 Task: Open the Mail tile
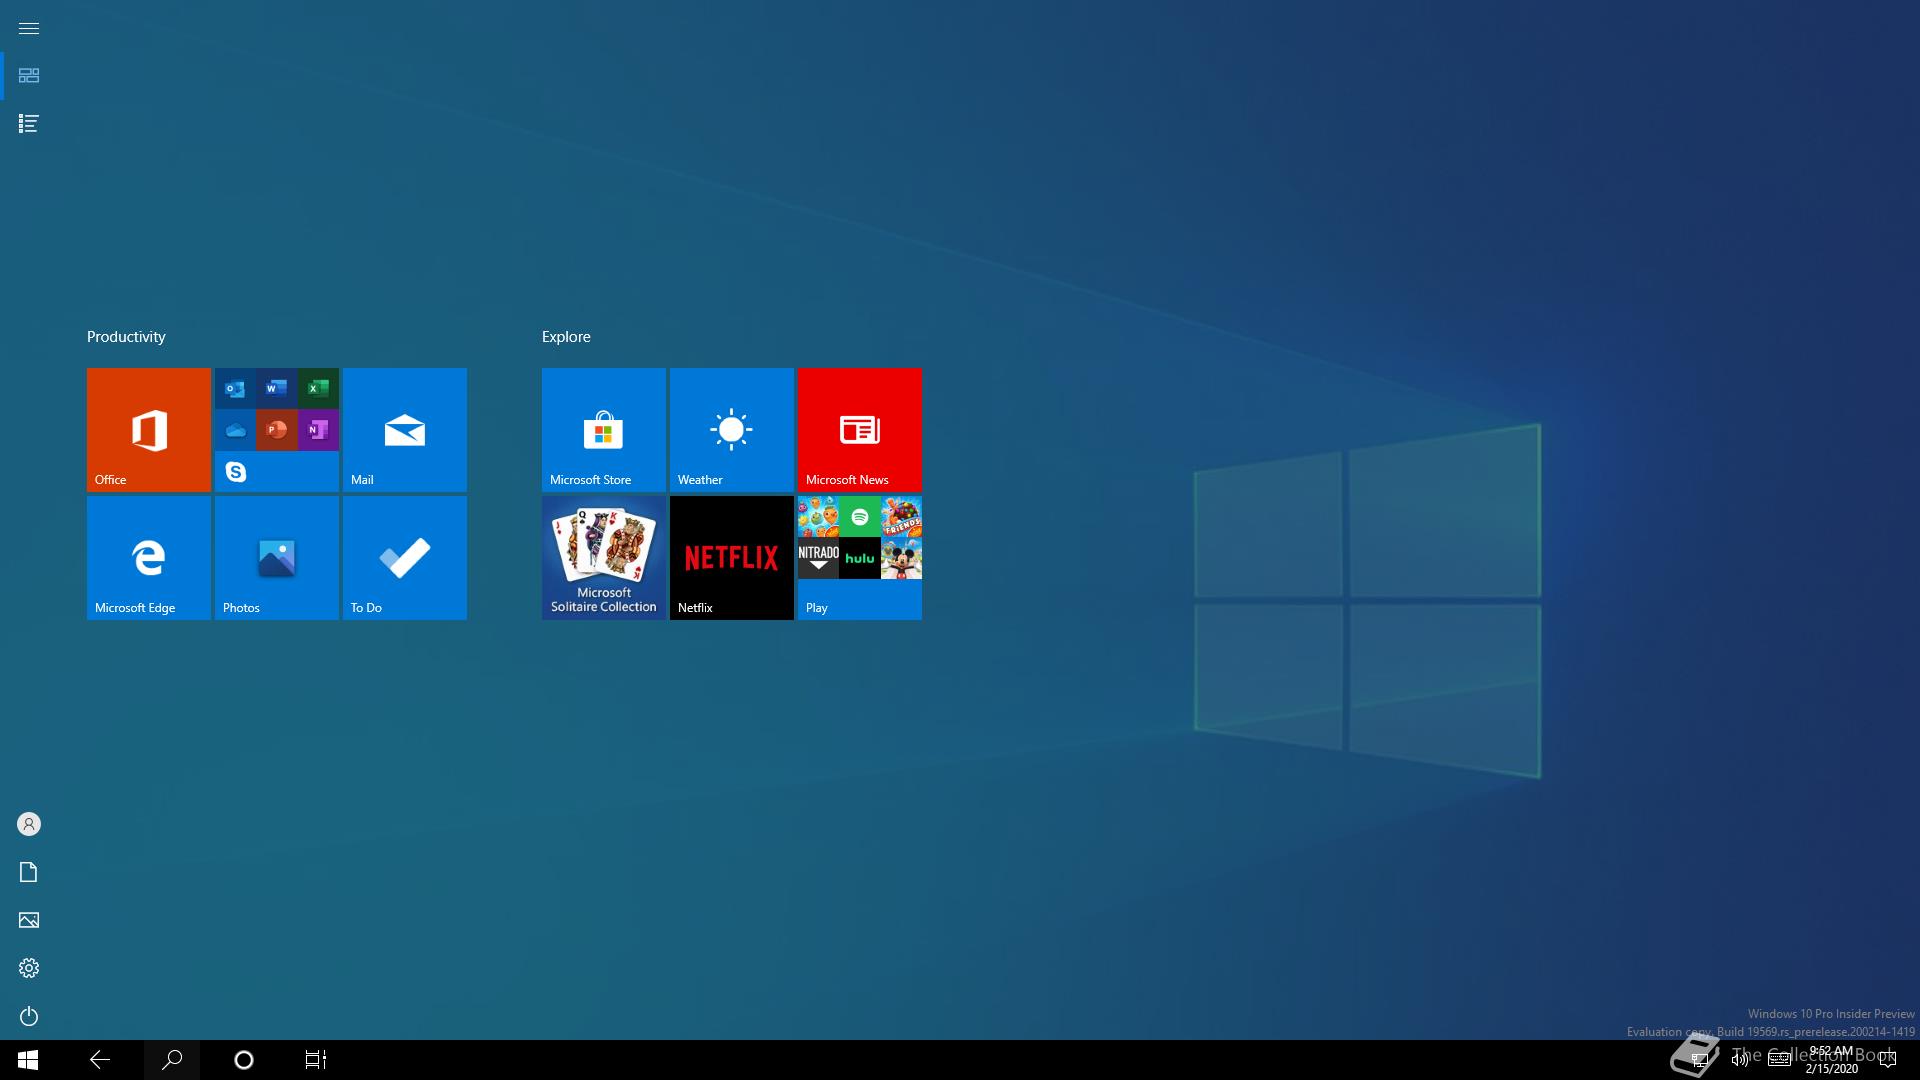[x=405, y=430]
